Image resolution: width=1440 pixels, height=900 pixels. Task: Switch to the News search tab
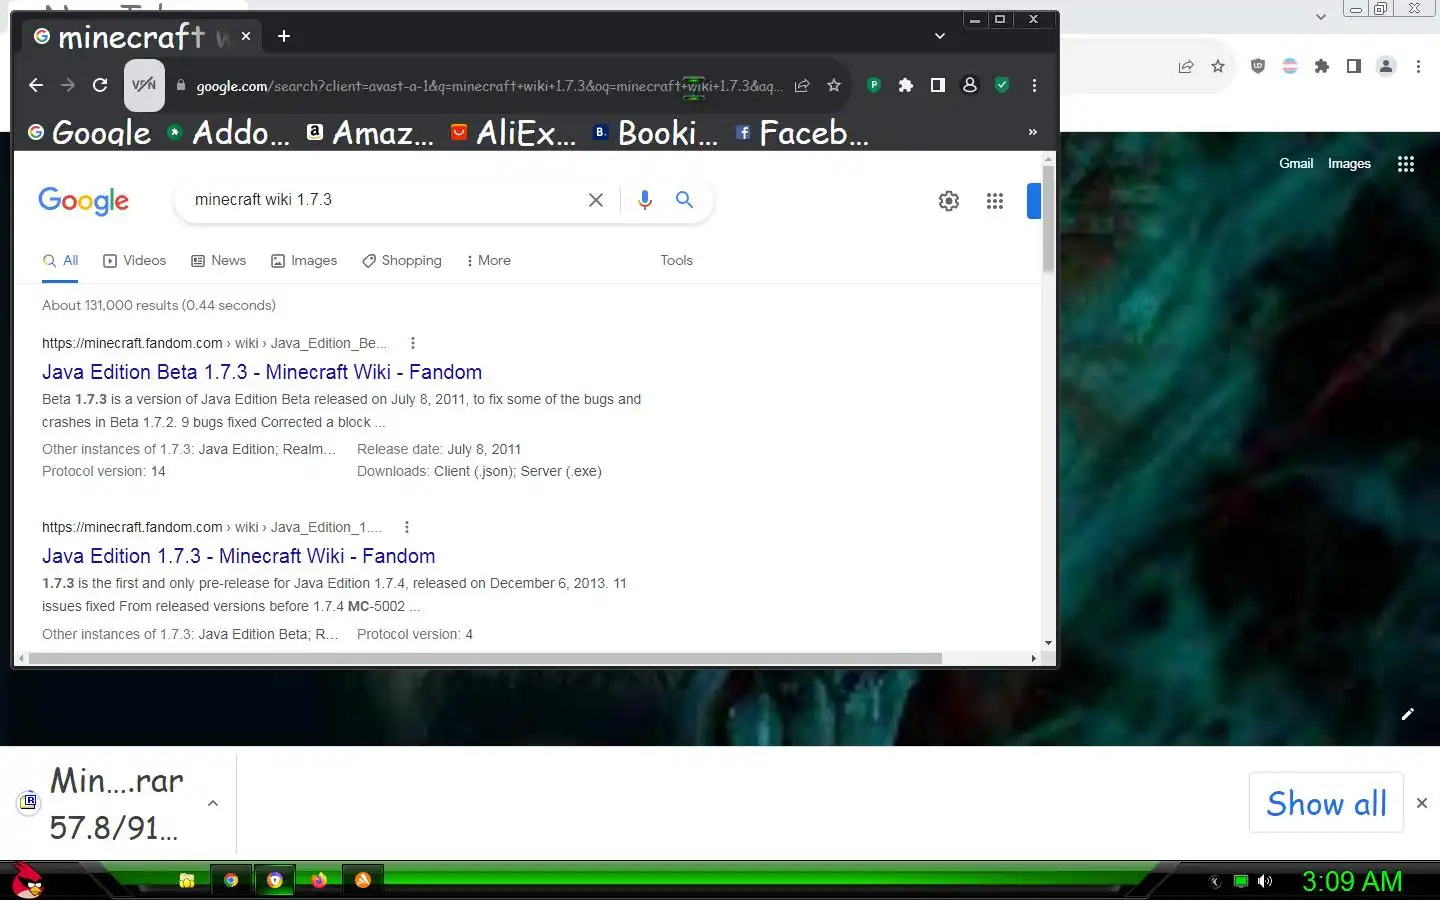click(x=219, y=260)
